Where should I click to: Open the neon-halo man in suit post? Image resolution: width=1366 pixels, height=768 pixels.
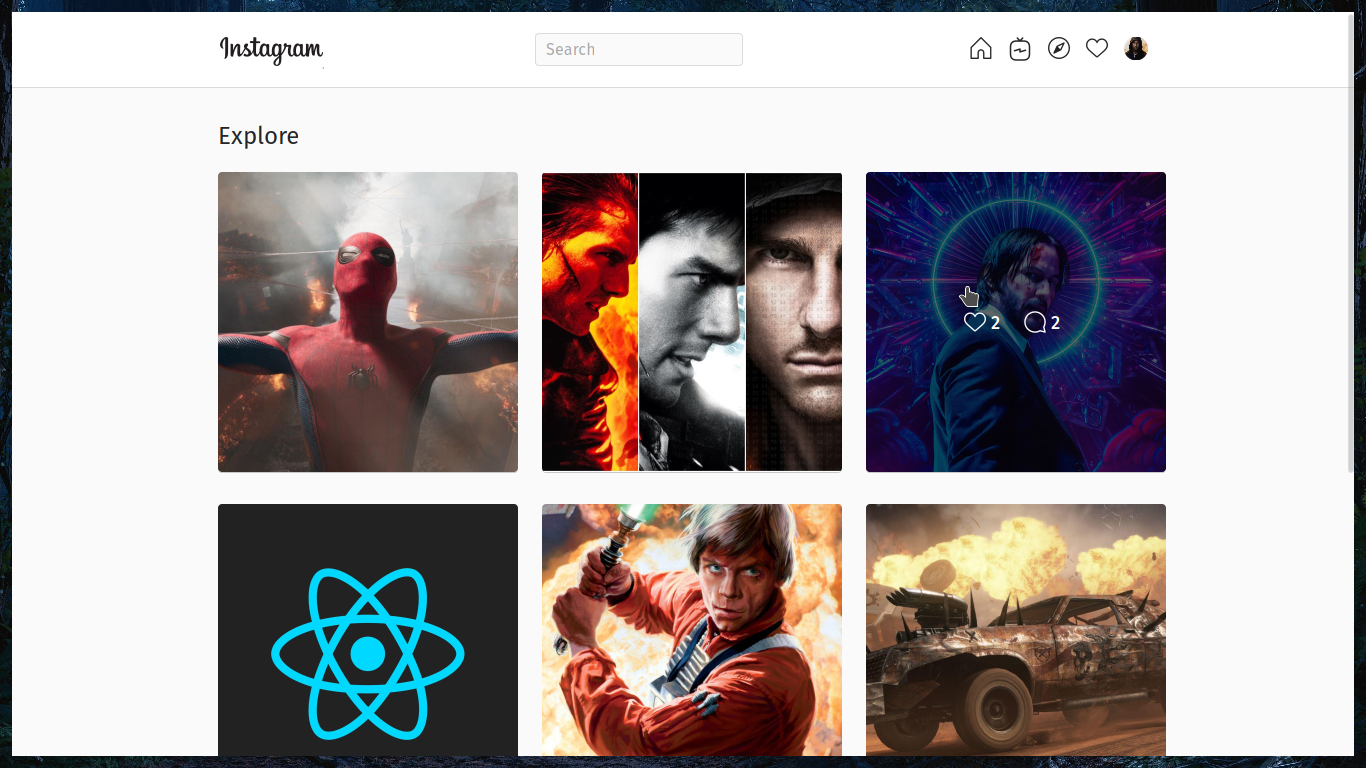(1016, 322)
